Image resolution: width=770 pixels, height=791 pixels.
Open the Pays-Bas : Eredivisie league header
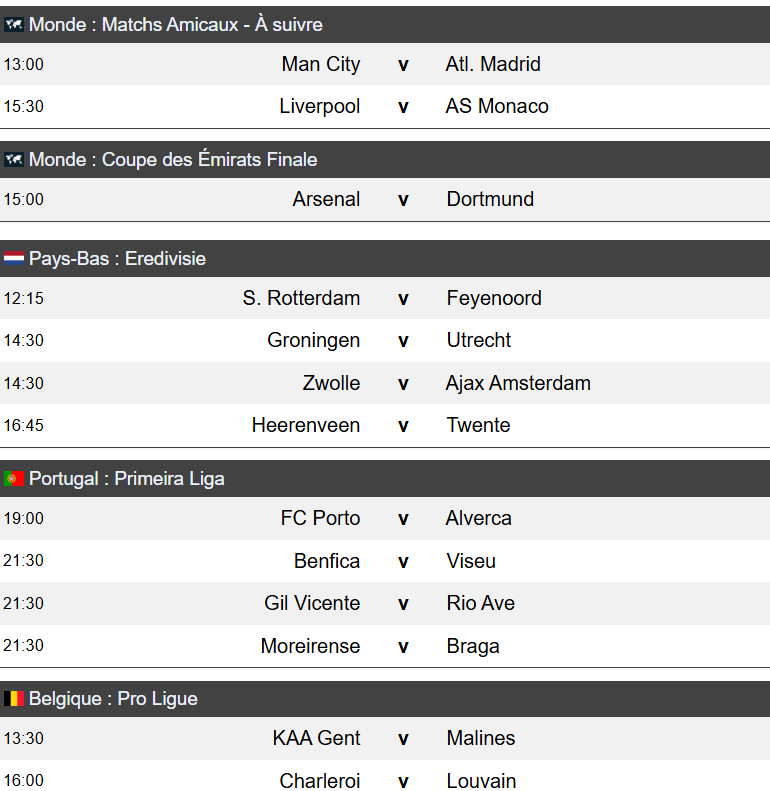point(385,258)
